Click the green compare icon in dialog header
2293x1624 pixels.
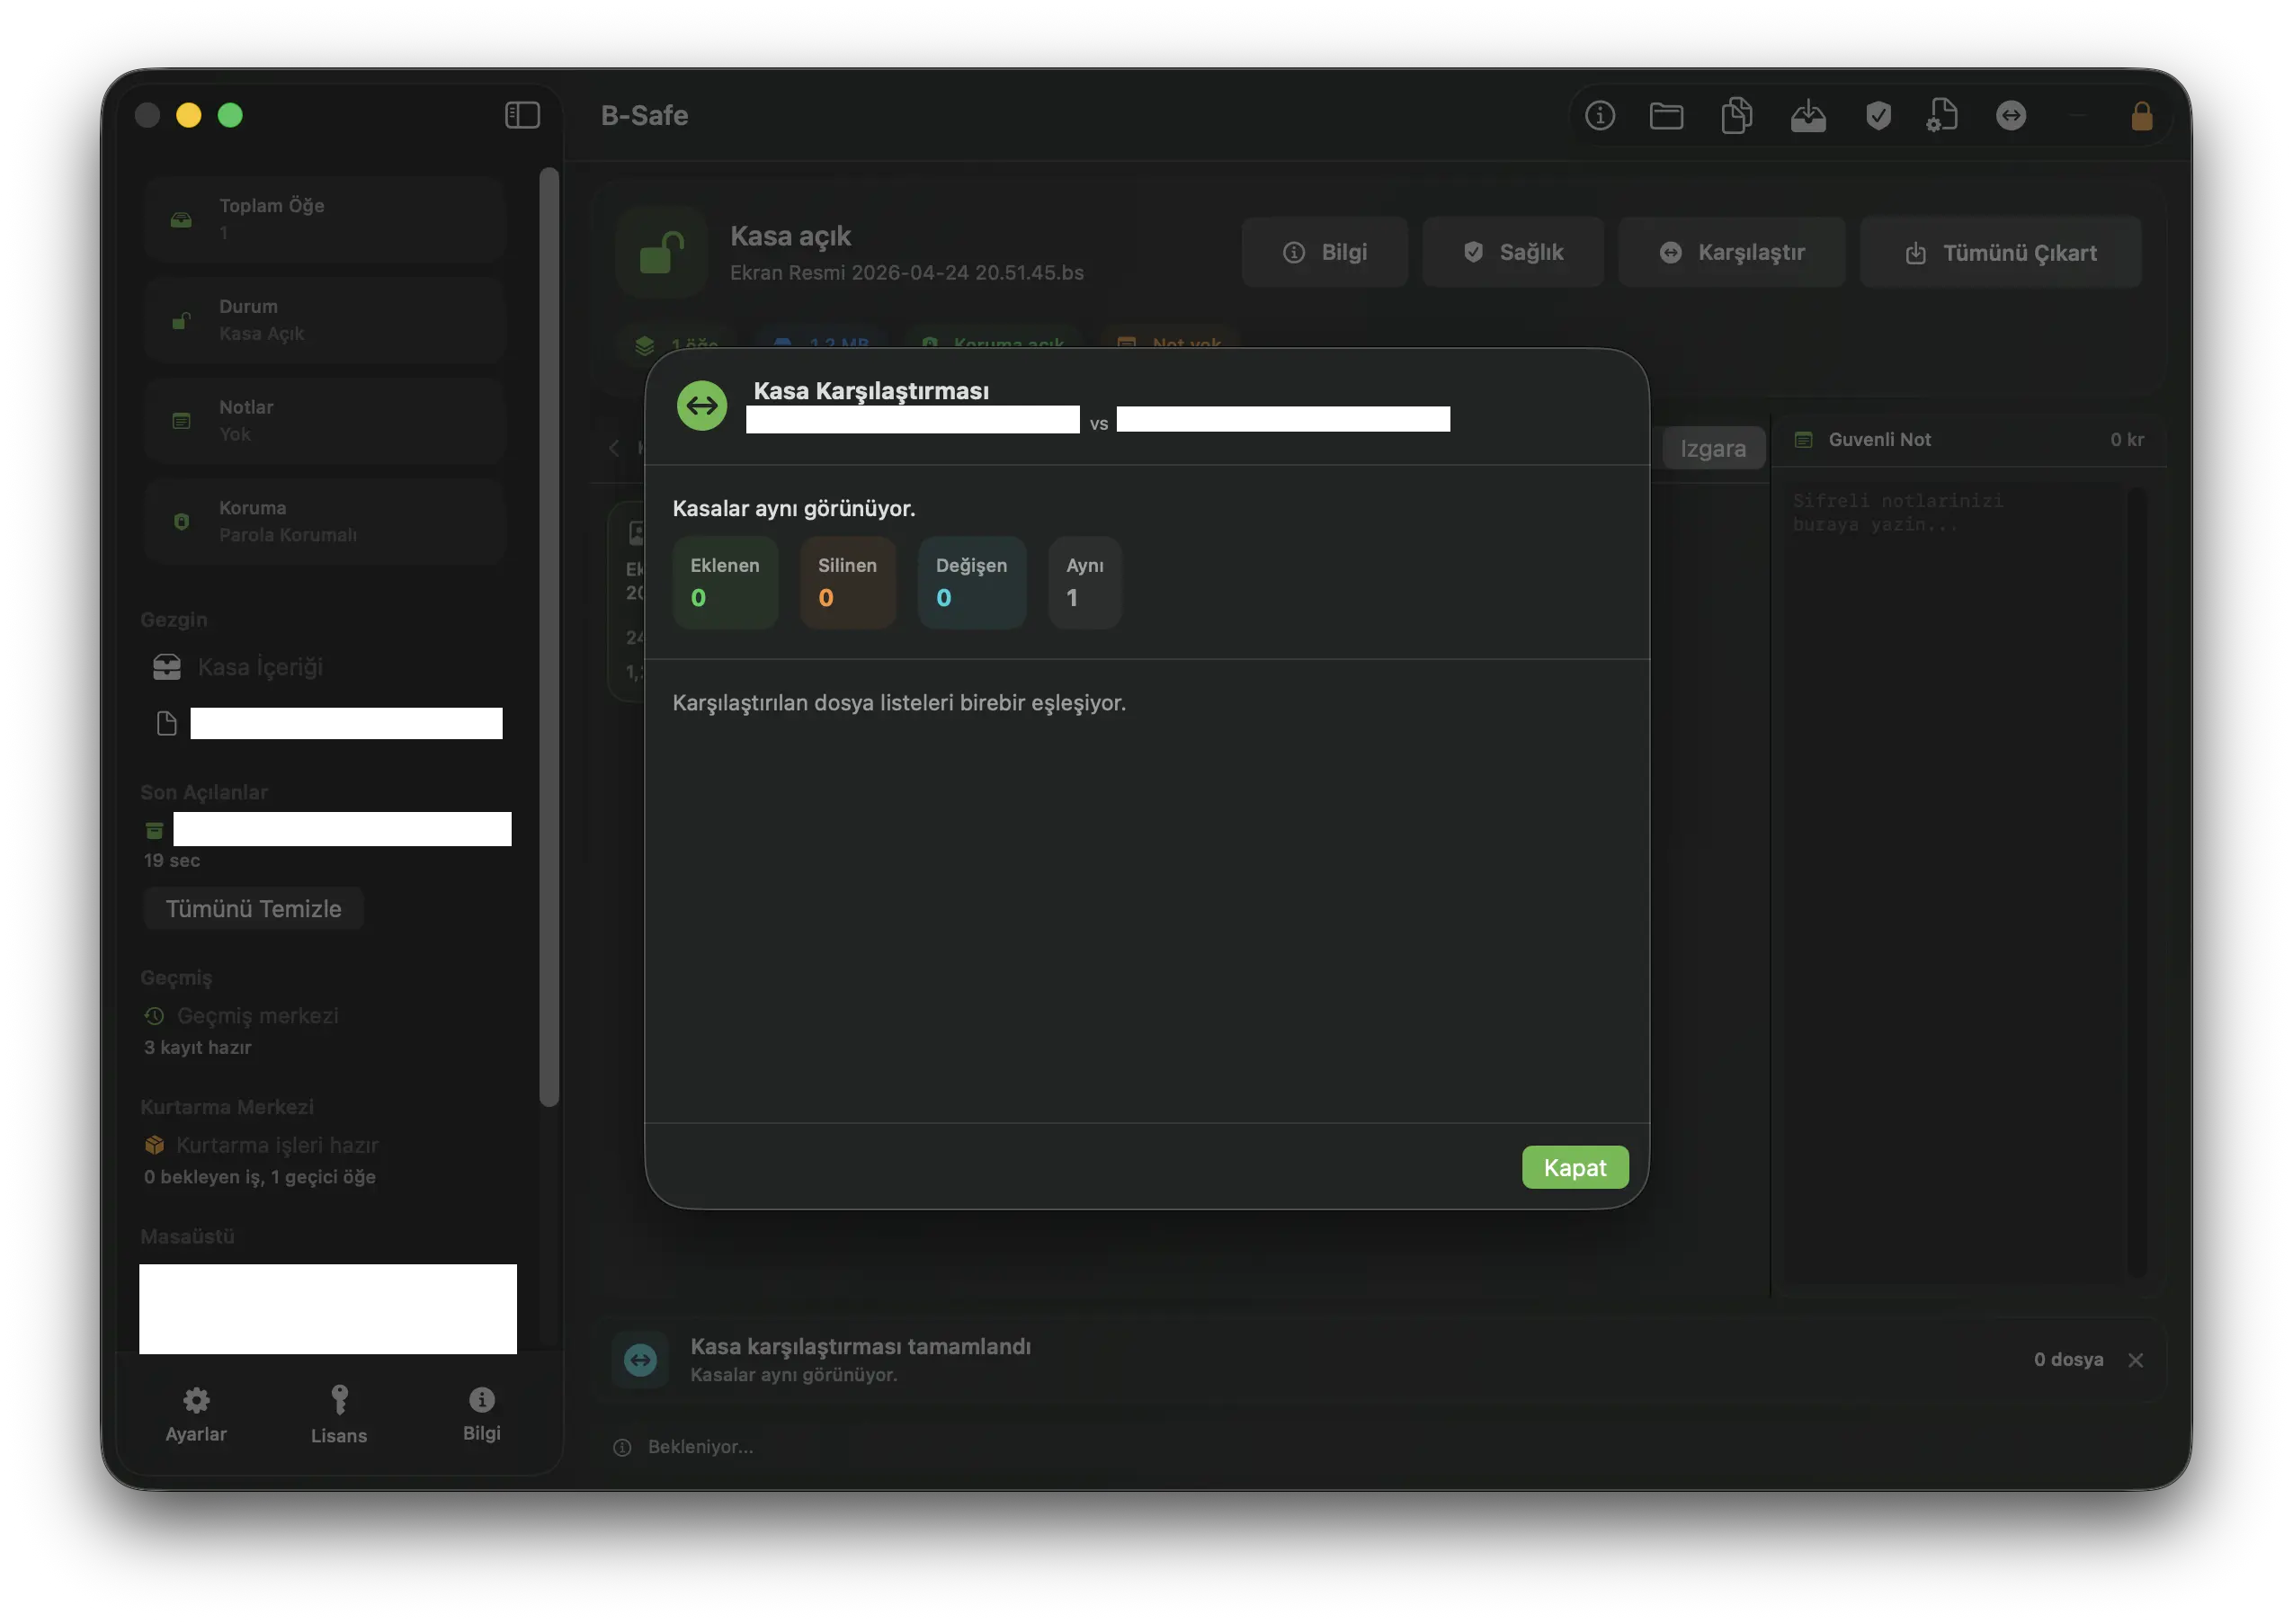(702, 406)
